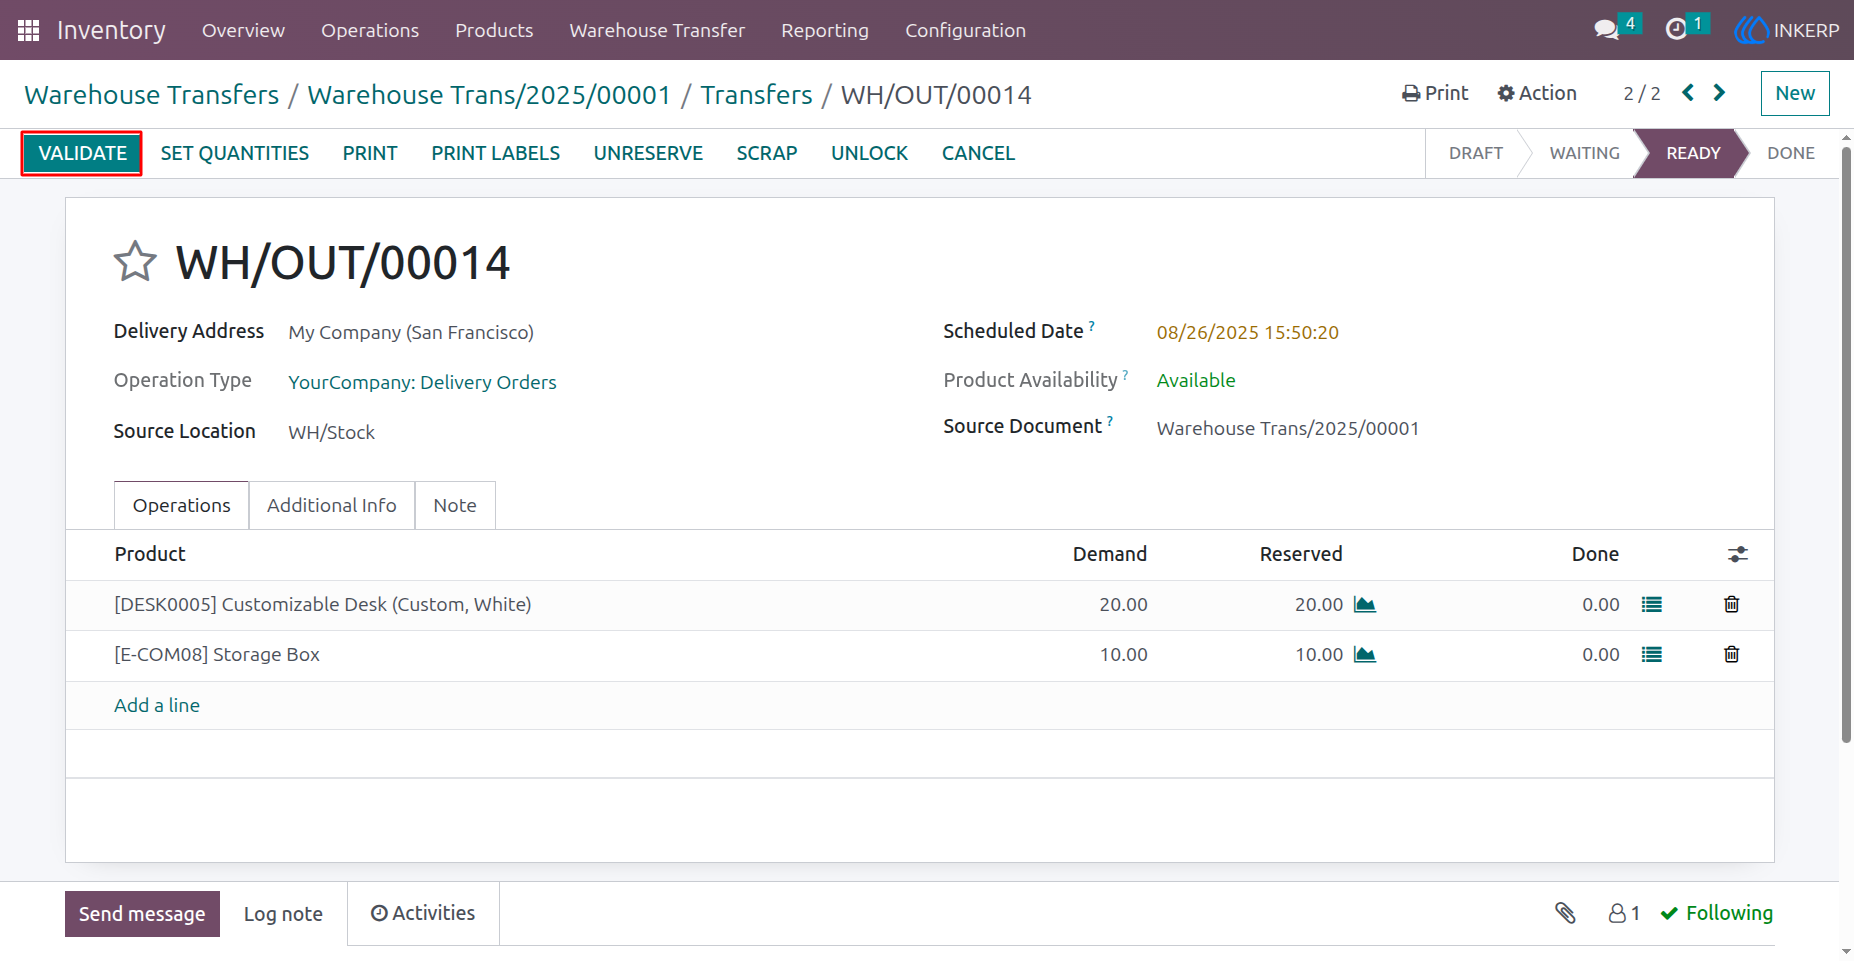Click the paperclip attachments icon
This screenshot has width=1854, height=961.
tap(1565, 913)
